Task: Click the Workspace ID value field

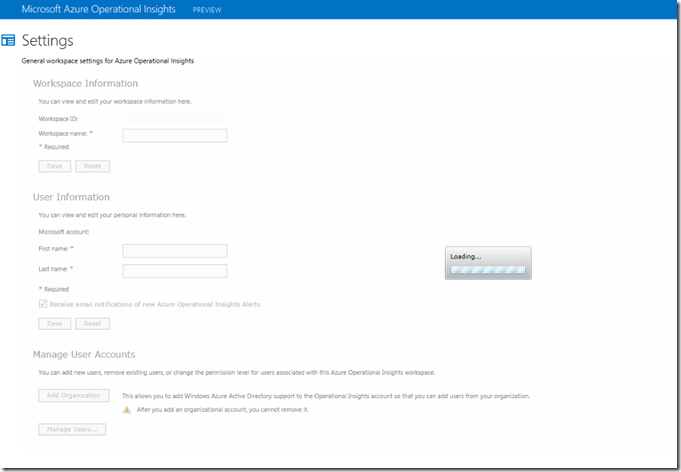Action: 174,118
